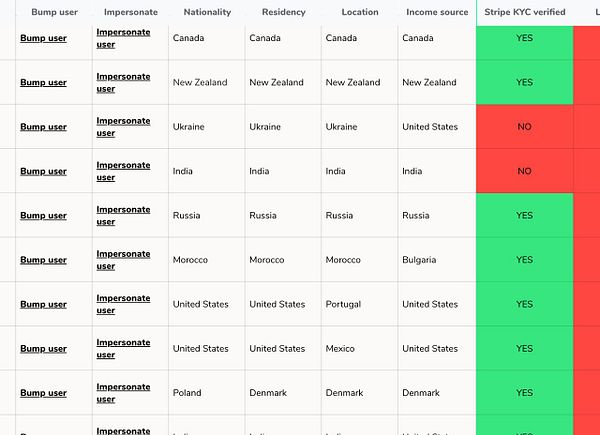Select the red NO cell in Ukraine row
600x435 pixels.
pos(524,127)
